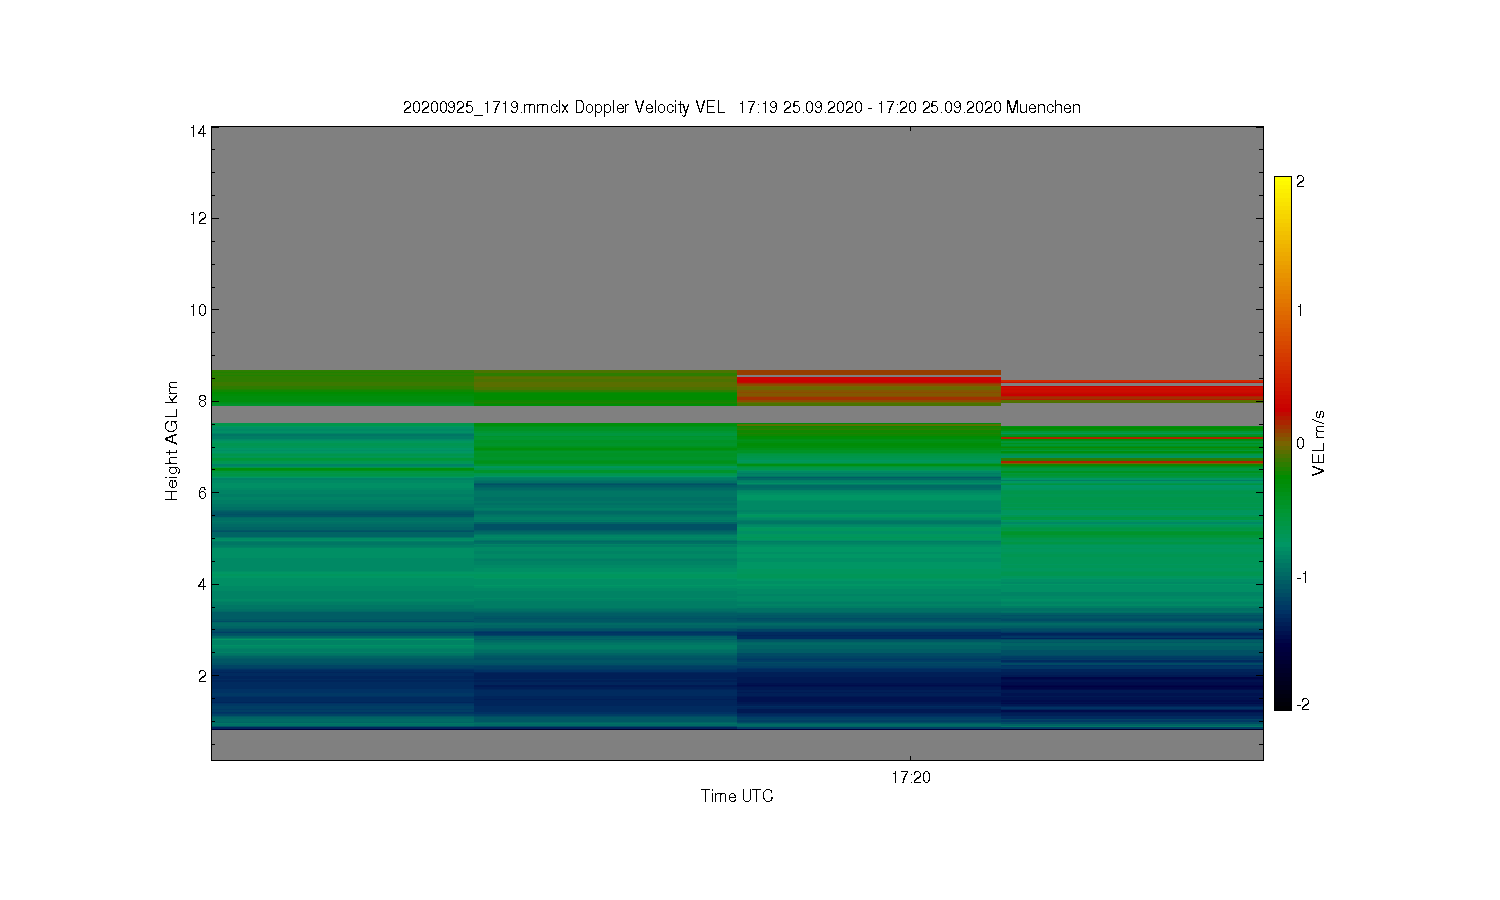Click the 17:20 time tick label

click(910, 777)
